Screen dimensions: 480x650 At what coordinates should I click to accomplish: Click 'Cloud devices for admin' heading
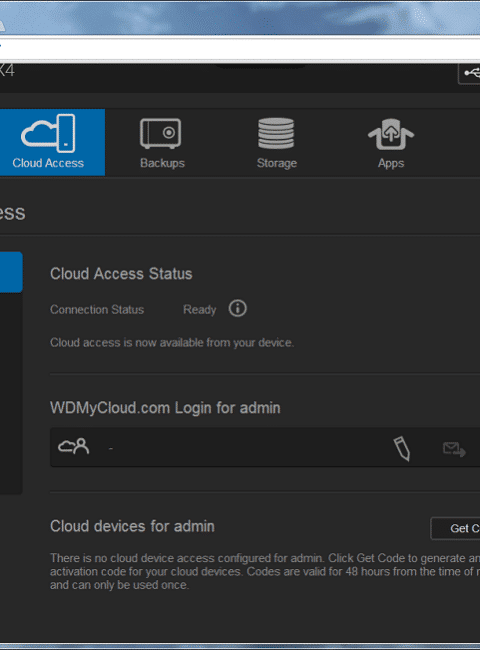click(132, 526)
